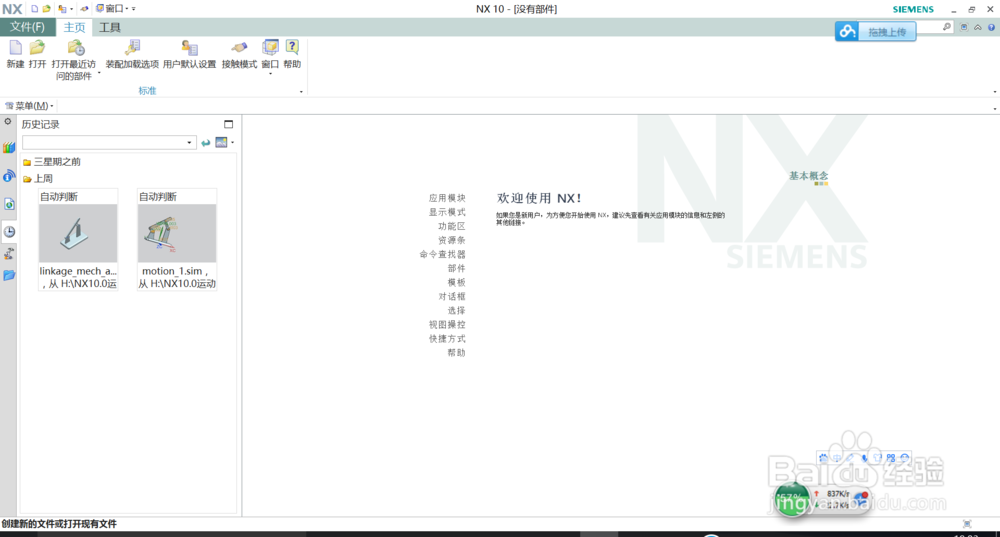The image size is (1000, 537).
Task: Click the green return arrow in 历史记录 panel
Action: 205,143
